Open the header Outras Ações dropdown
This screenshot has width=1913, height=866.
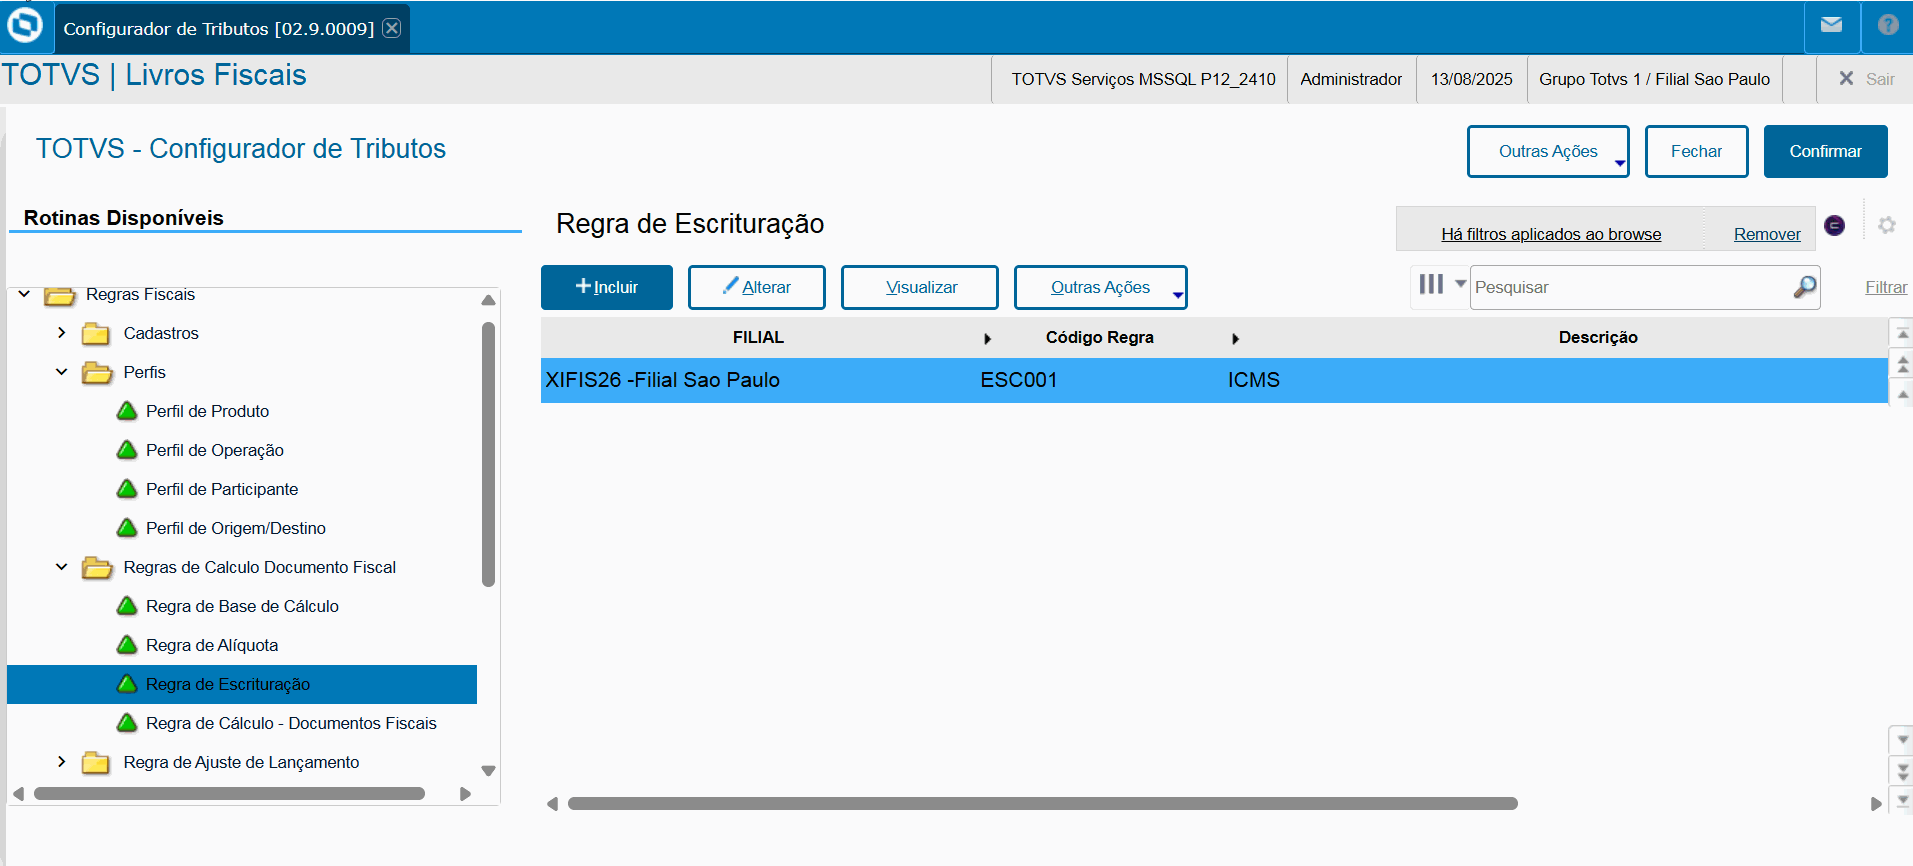click(x=1548, y=151)
